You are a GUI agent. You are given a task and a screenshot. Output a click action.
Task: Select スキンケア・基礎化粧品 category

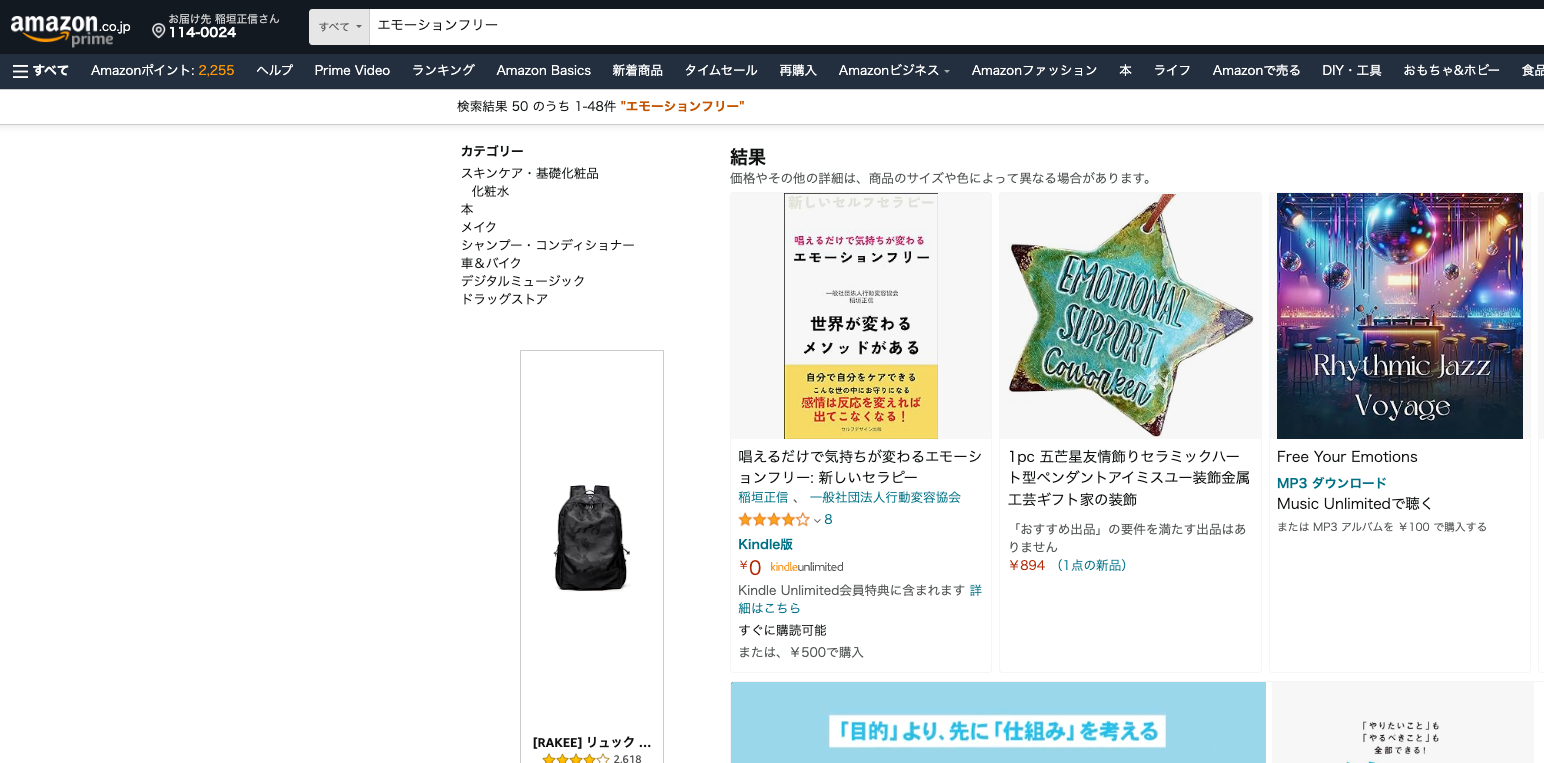529,173
